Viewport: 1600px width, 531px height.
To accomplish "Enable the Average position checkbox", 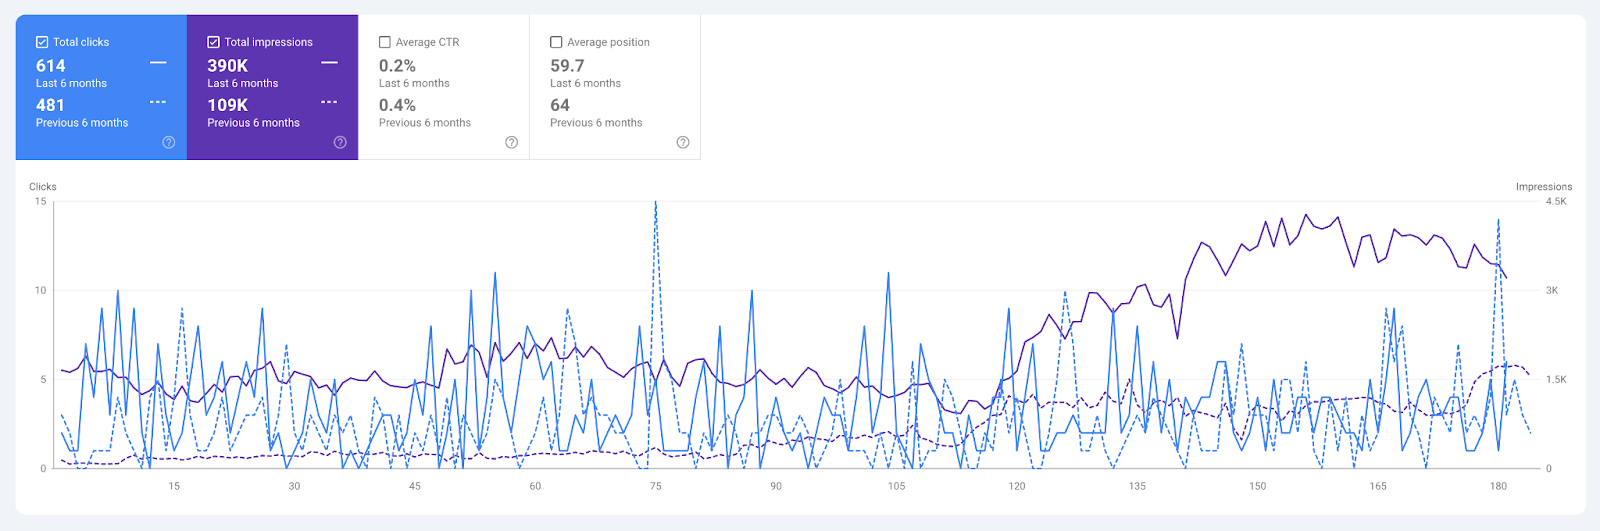I will [556, 42].
